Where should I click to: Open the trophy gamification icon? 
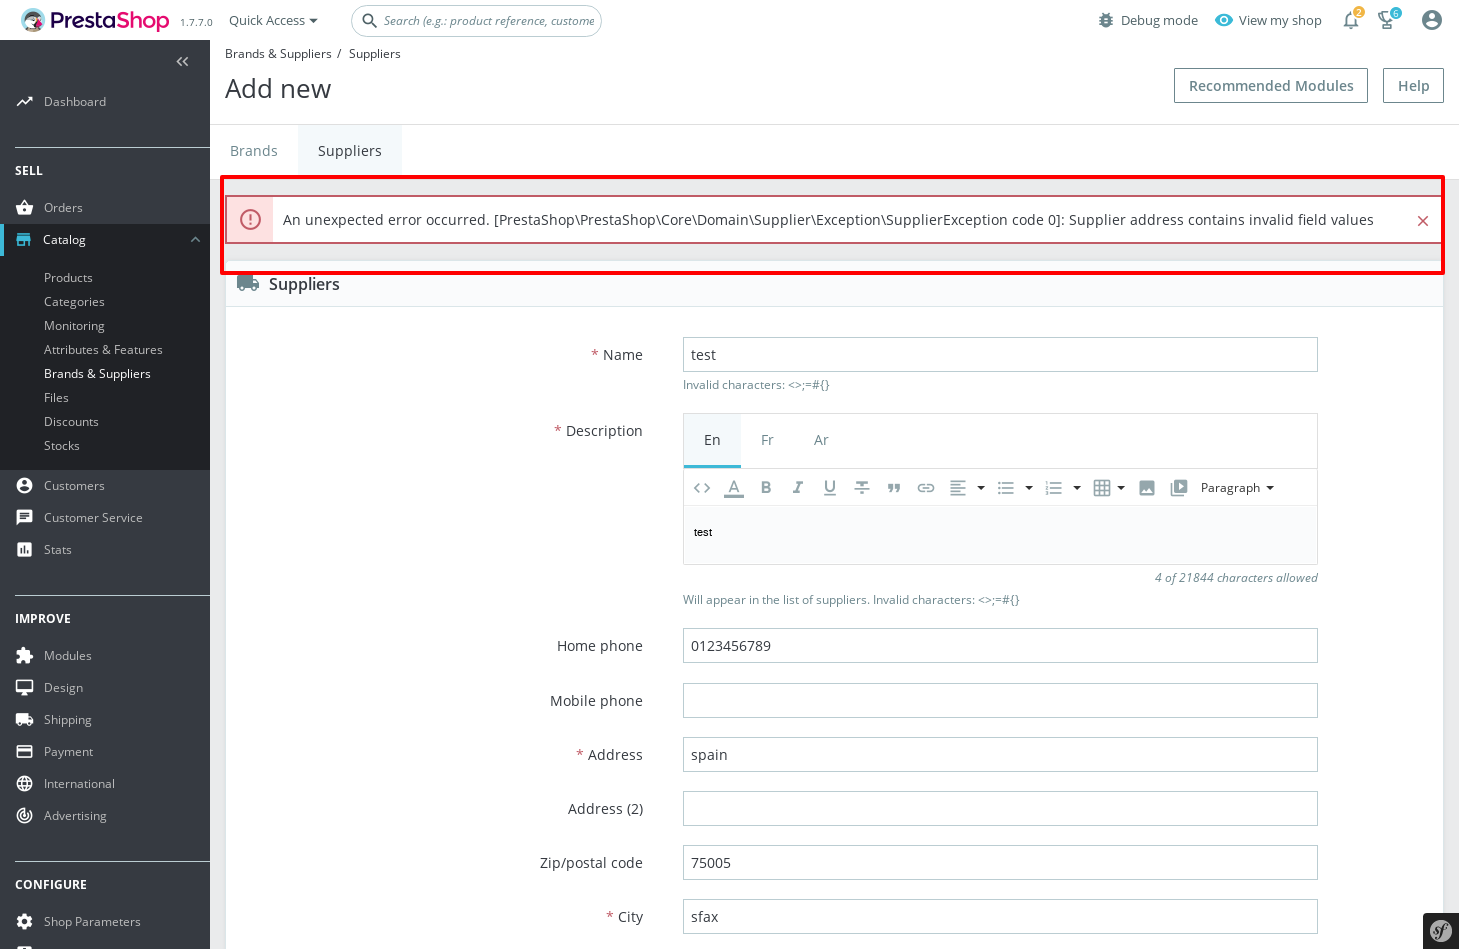click(x=1387, y=20)
